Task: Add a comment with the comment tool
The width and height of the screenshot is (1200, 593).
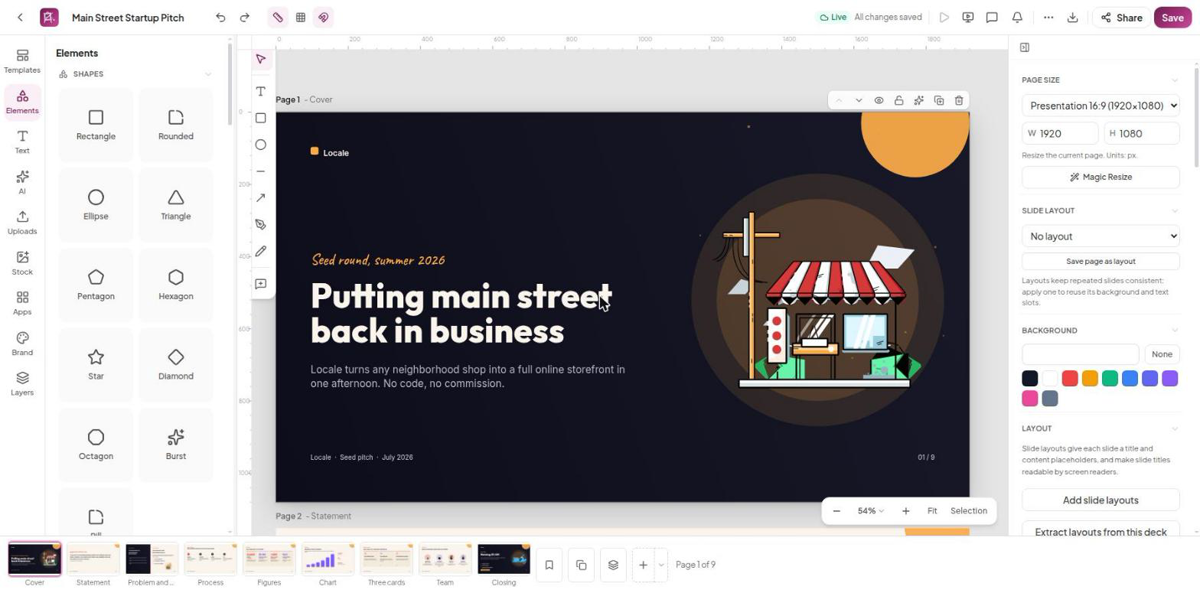Action: [261, 284]
